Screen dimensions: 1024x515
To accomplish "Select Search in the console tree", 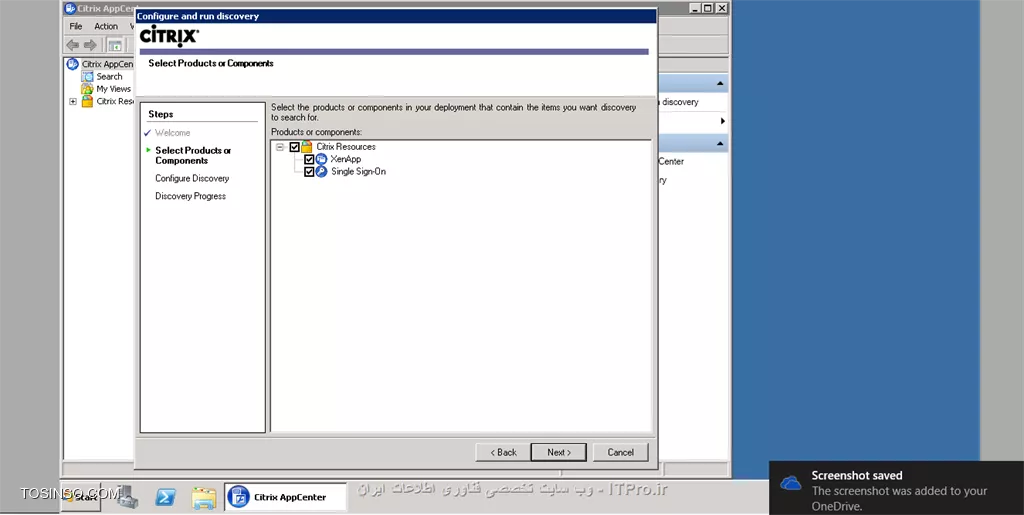I will (109, 76).
